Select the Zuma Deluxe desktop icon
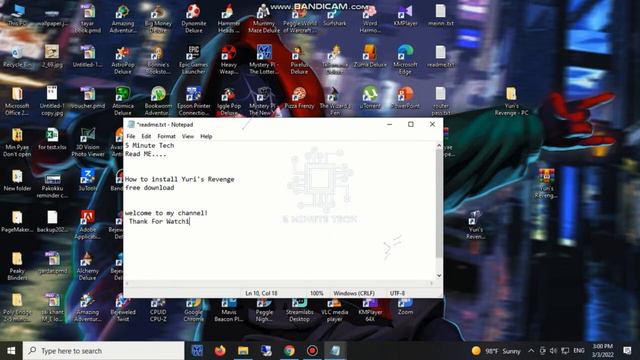The width and height of the screenshot is (640, 360). pyautogui.click(x=370, y=57)
